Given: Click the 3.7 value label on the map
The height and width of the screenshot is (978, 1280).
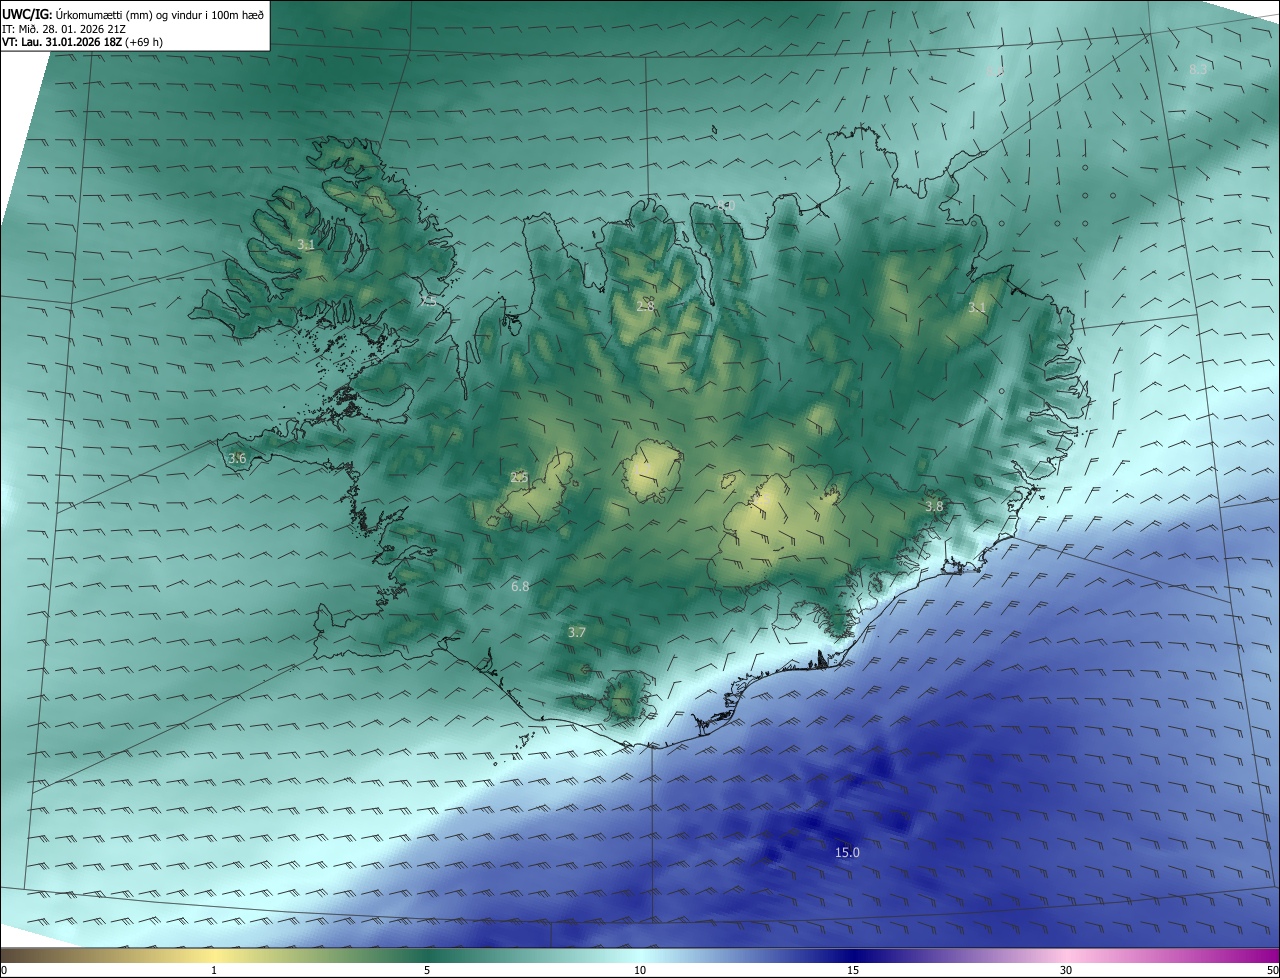Looking at the screenshot, I should click(x=577, y=632).
